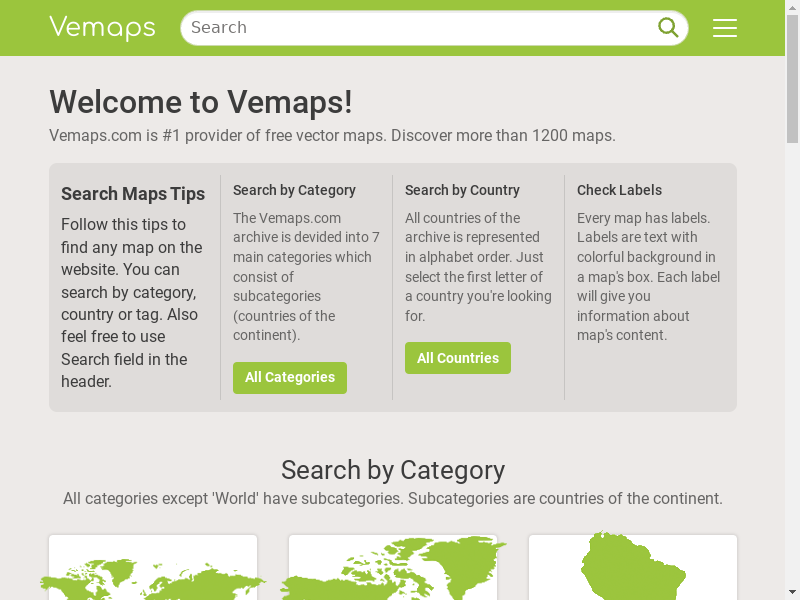Click the 'Every map has labels' paragraph

tap(648, 277)
